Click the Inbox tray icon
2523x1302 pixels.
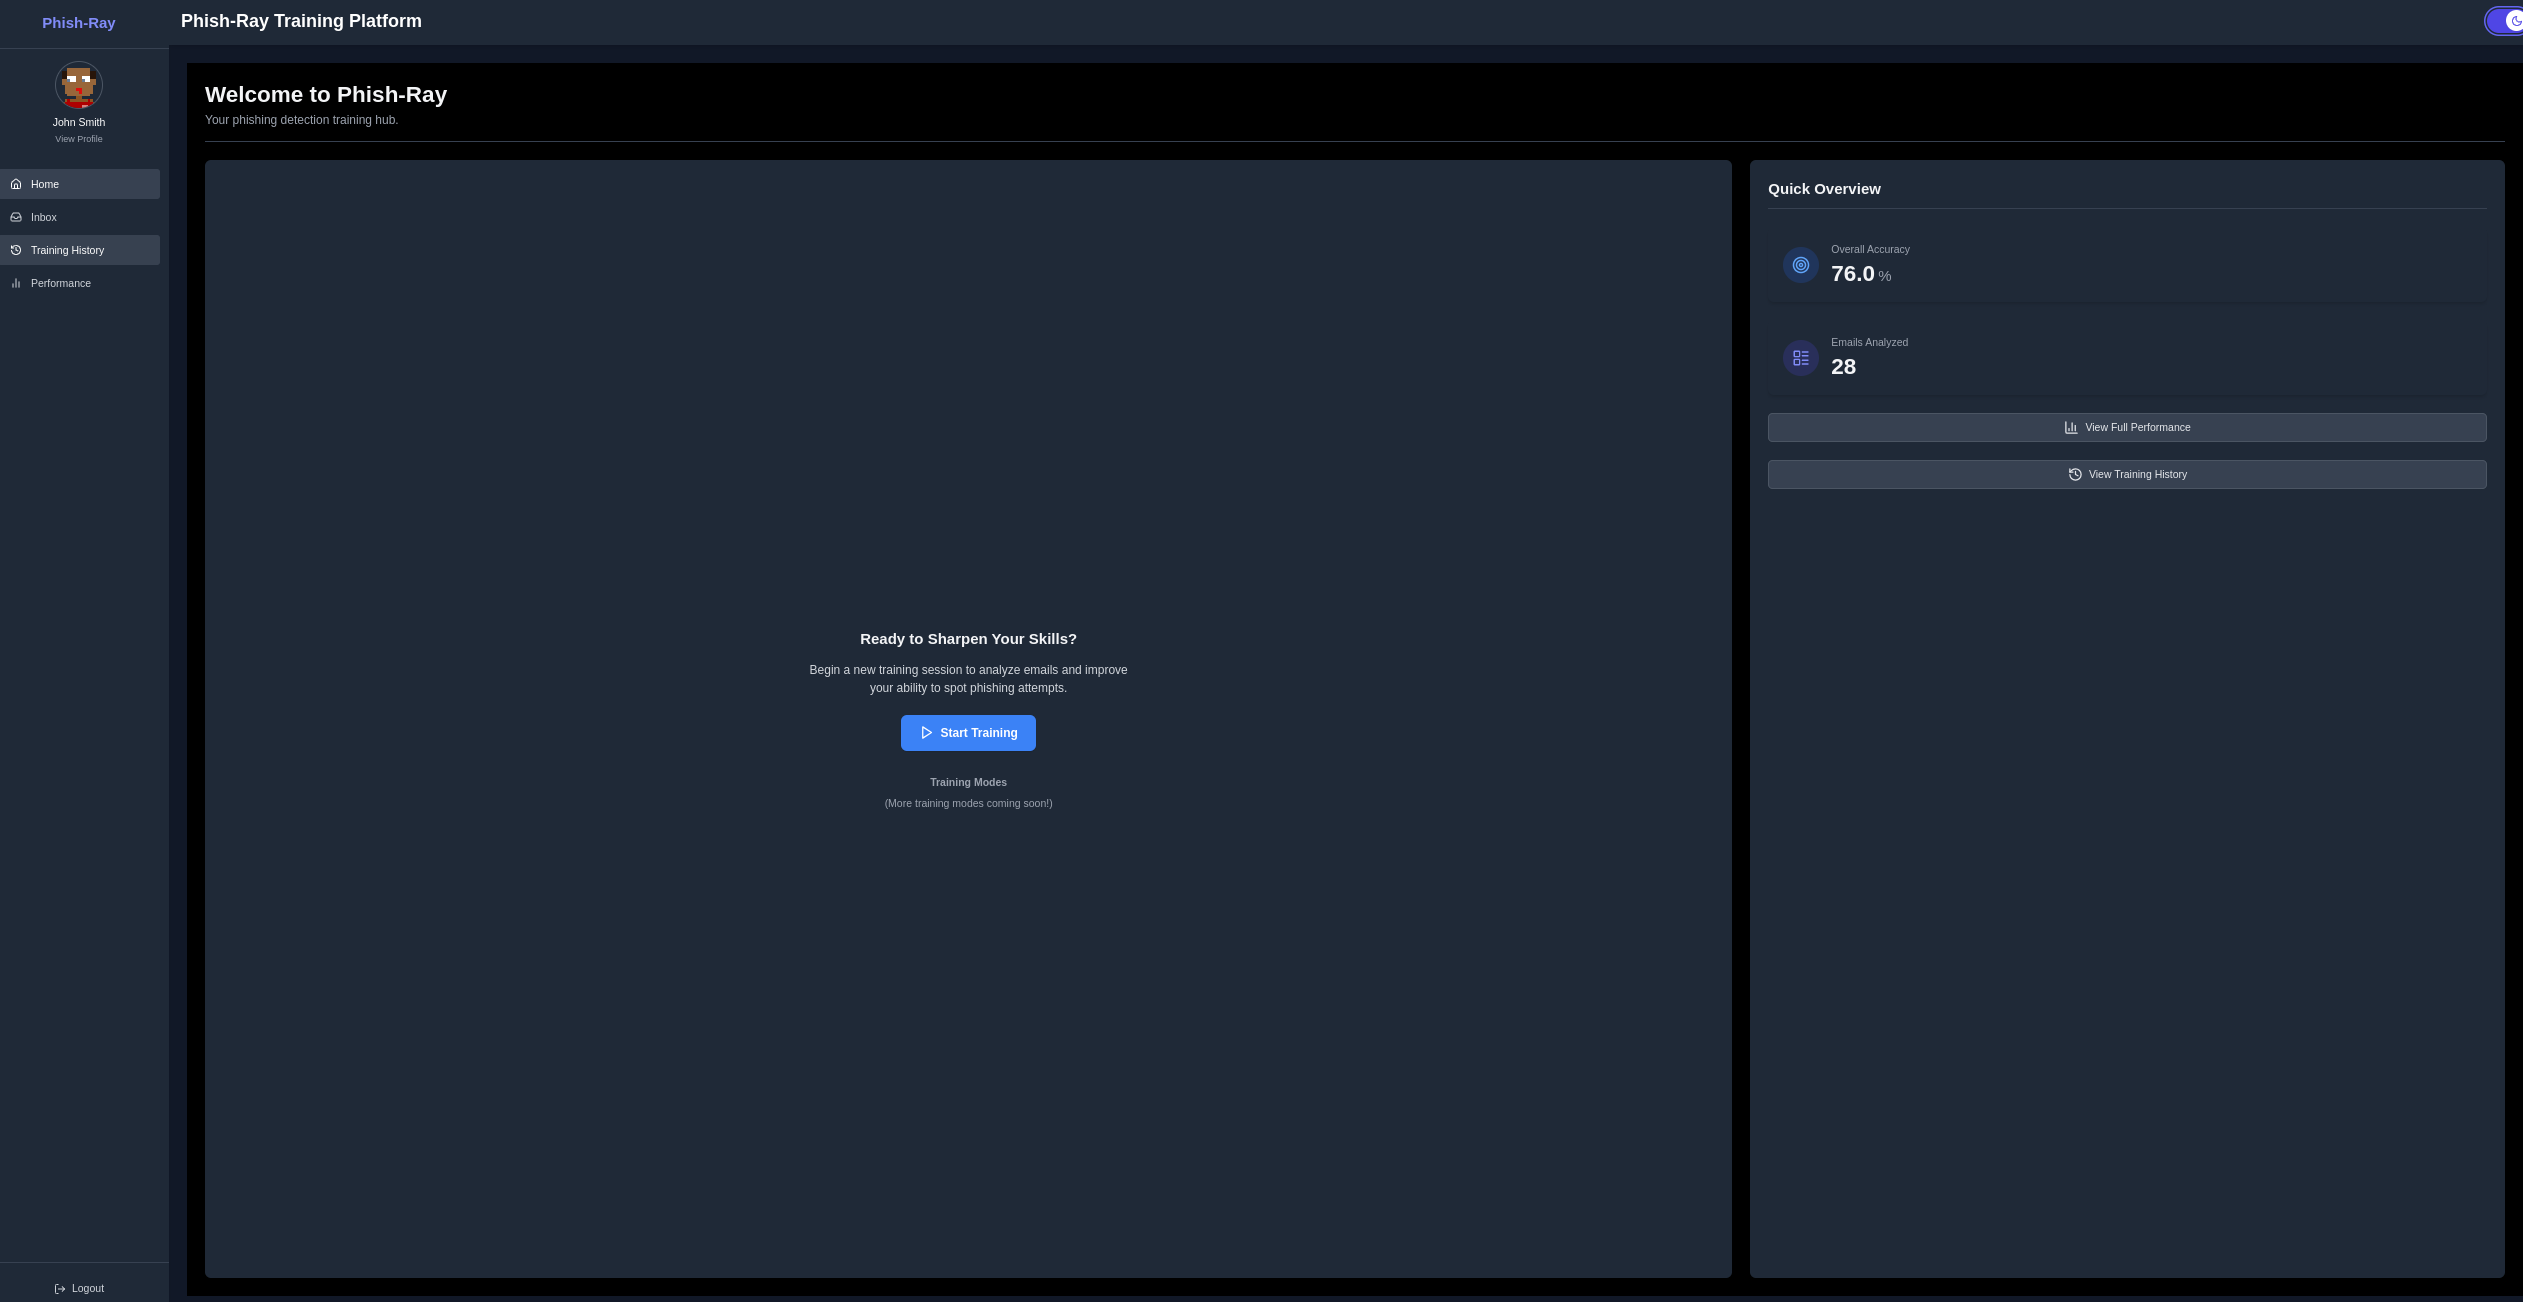click(16, 217)
